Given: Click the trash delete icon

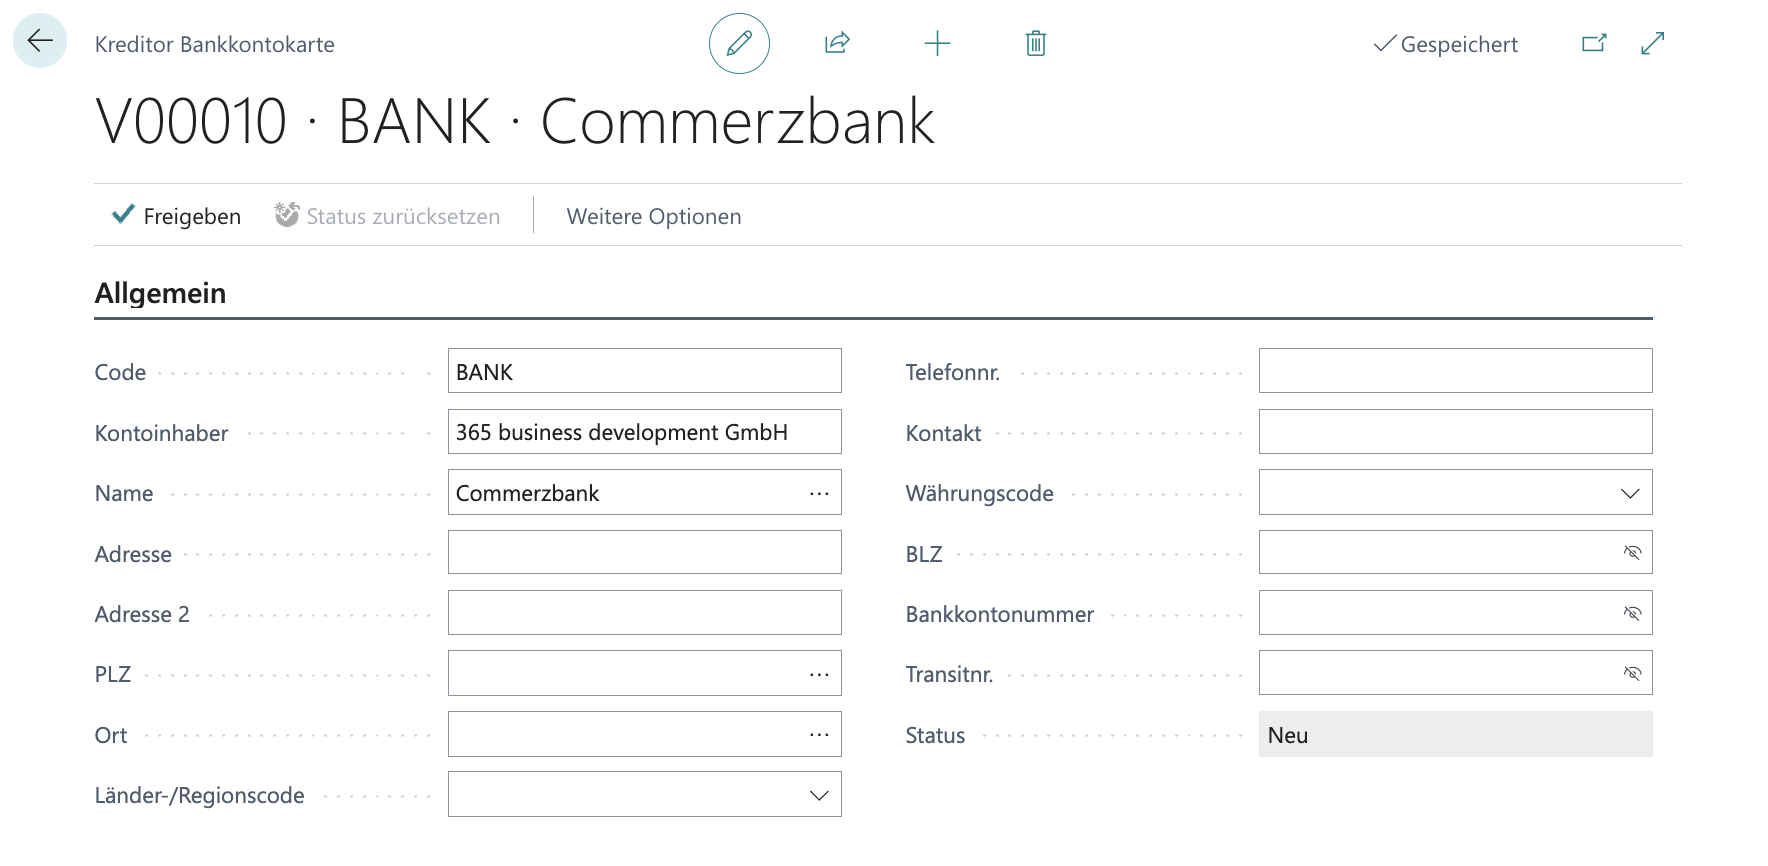Looking at the screenshot, I should 1035,43.
